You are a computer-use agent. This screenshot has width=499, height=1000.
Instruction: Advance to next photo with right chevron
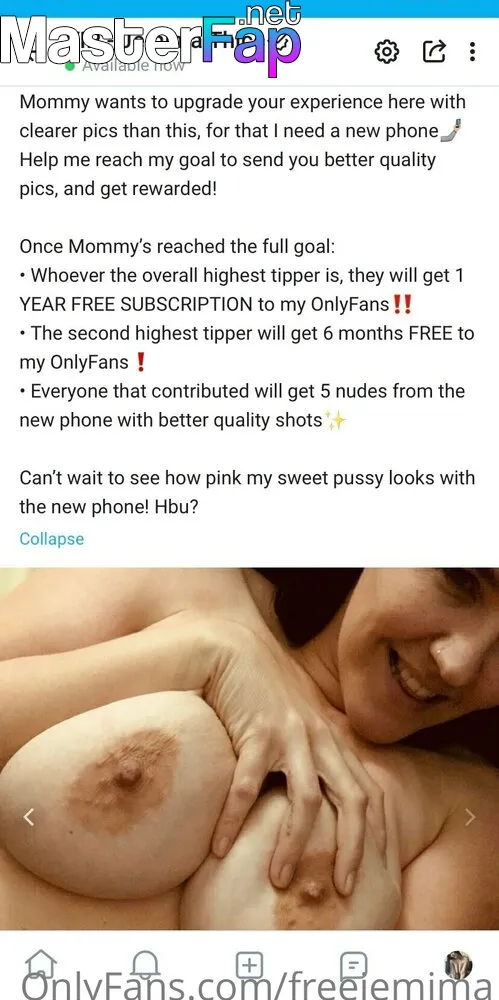470,817
